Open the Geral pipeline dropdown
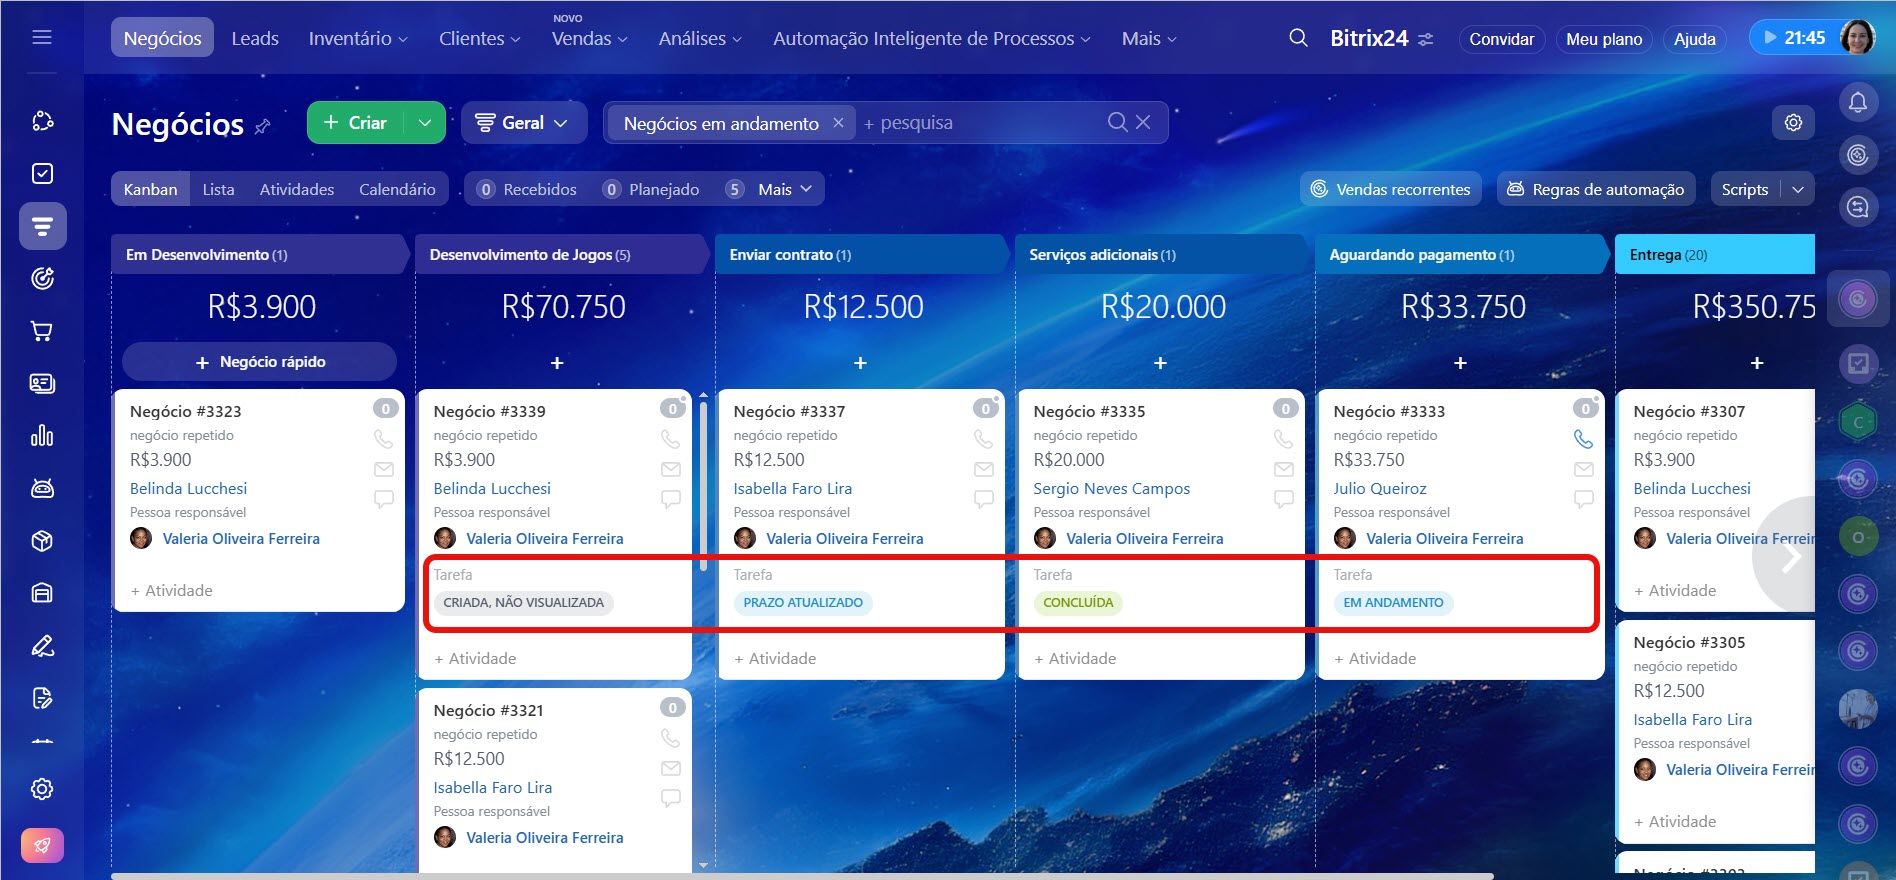Image resolution: width=1896 pixels, height=880 pixels. coord(522,123)
